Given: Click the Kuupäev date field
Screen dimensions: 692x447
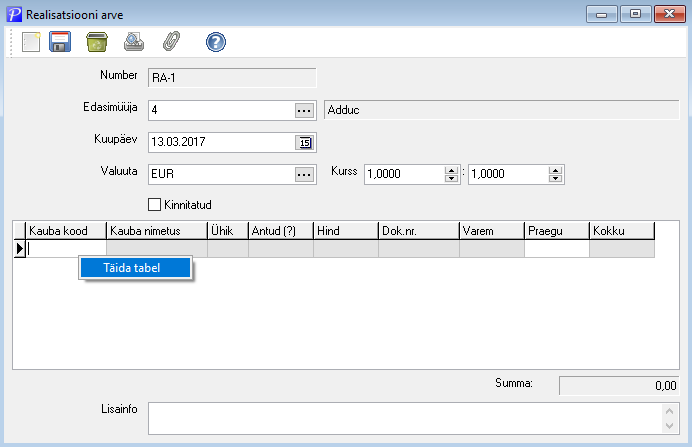Looking at the screenshot, I should [222, 142].
